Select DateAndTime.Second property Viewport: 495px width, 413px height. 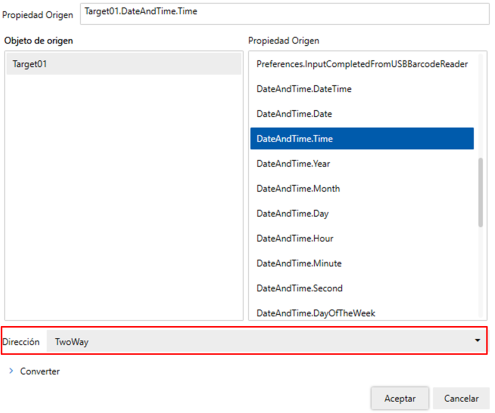[x=362, y=288]
